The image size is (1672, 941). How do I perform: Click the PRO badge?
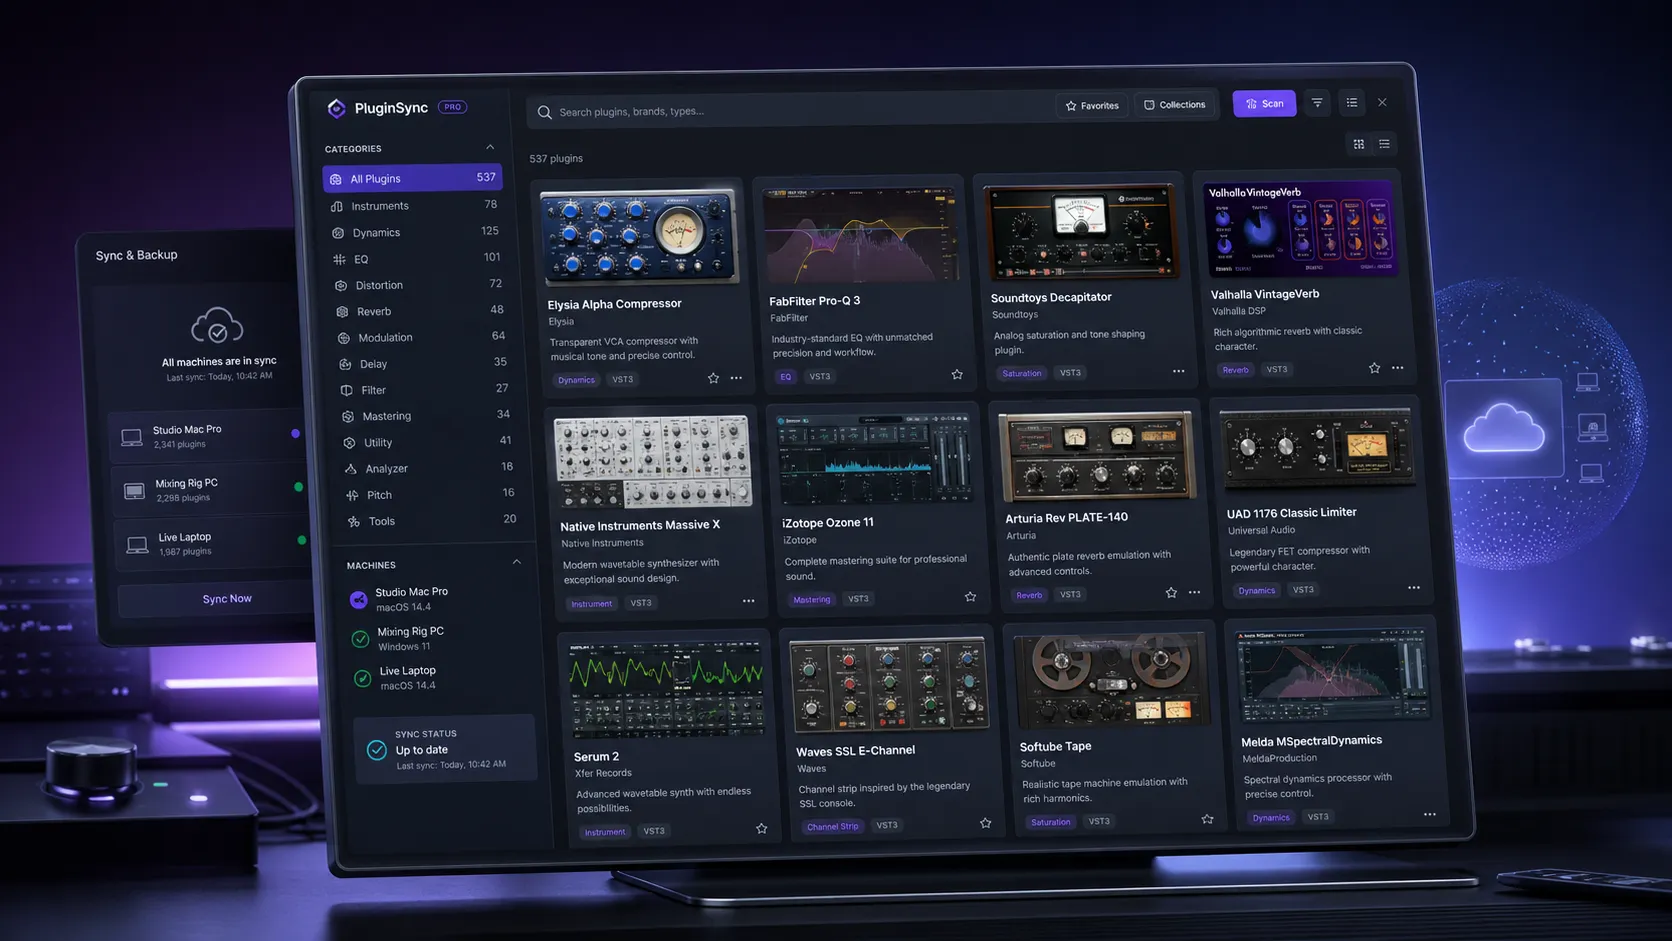(x=453, y=107)
